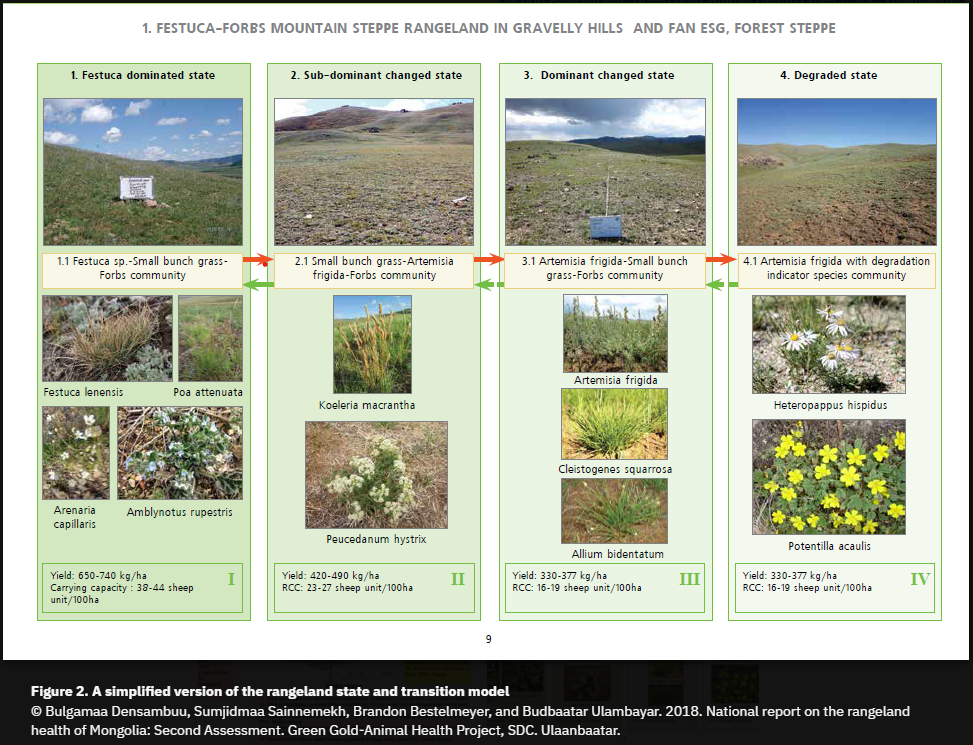973x745 pixels.
Task: Click the Yield 650-740 kg/ha info box
Action: 142,587
